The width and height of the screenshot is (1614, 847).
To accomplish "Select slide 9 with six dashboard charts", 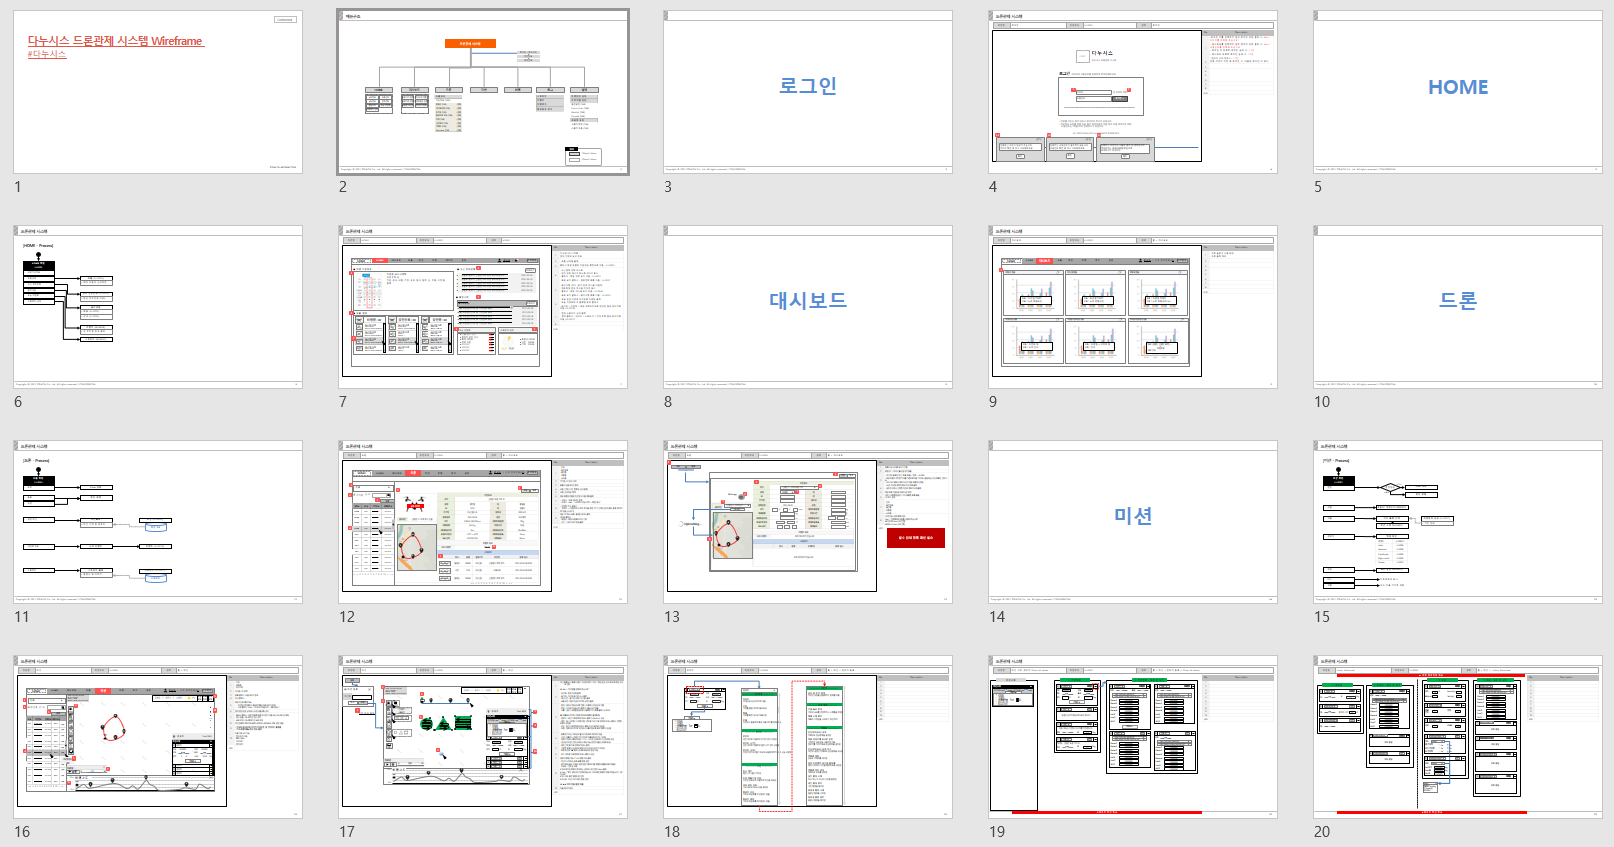I will [1133, 307].
